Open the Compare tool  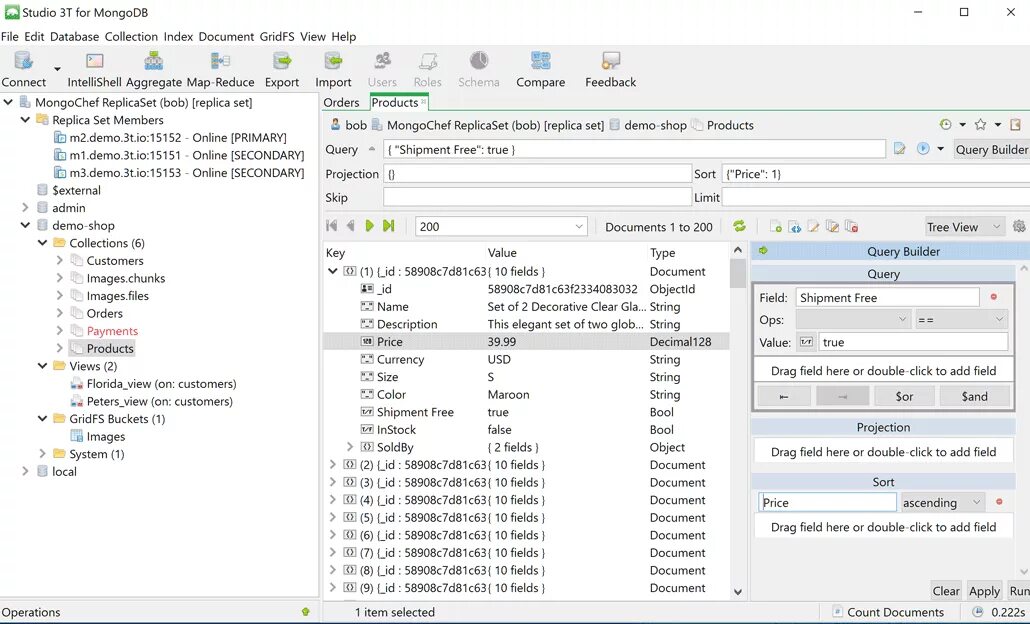click(540, 69)
